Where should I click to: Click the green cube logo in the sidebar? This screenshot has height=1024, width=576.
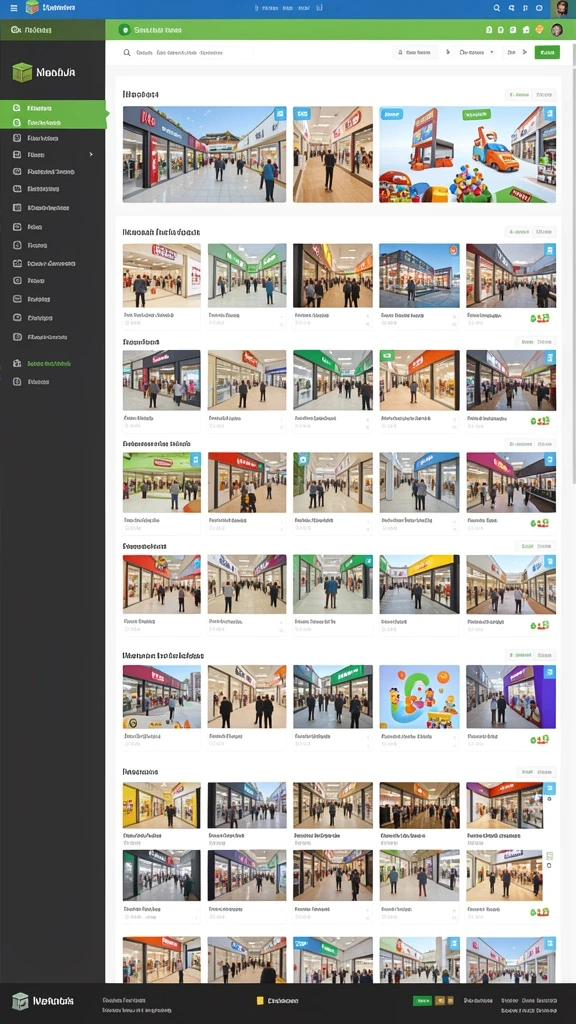22,72
